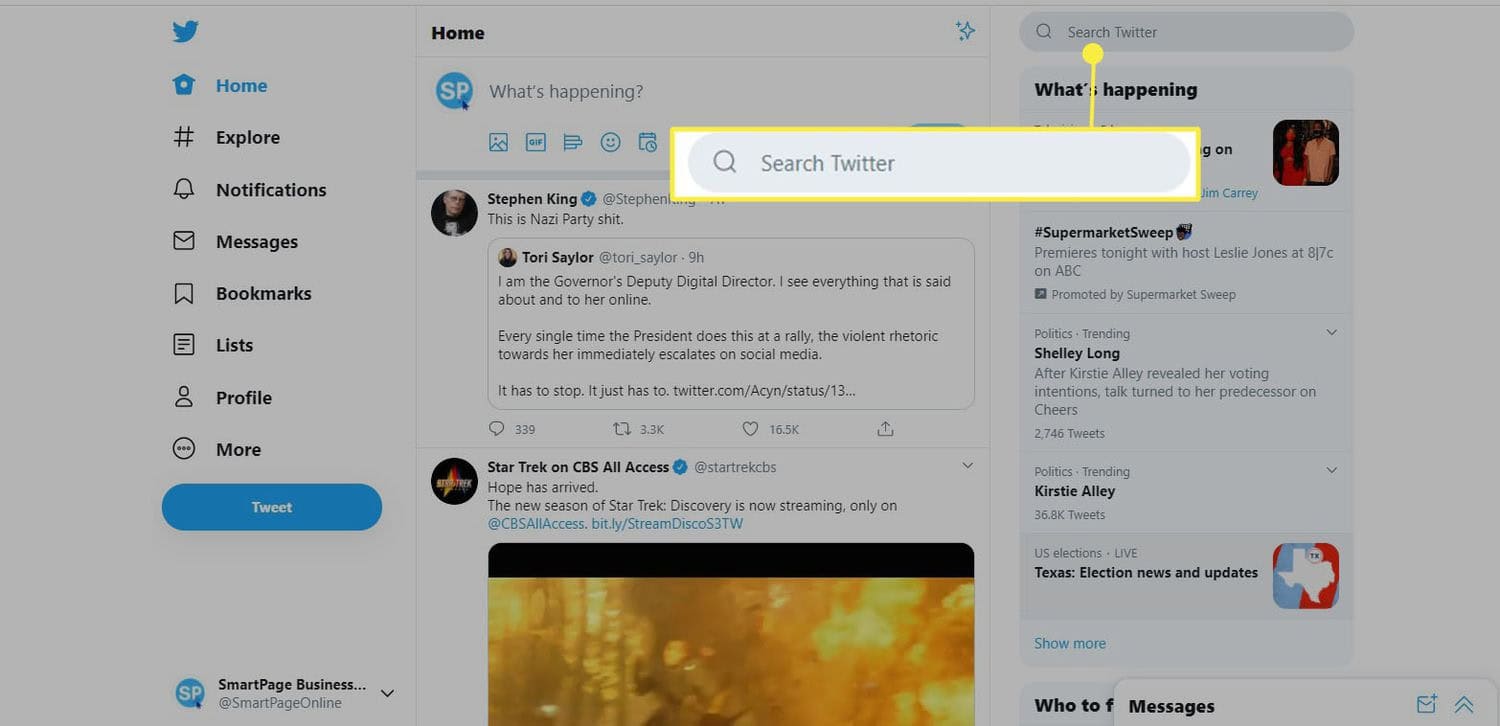Screen dimensions: 1500x726
Task: Click the Messages drawer title
Action: (x=1171, y=706)
